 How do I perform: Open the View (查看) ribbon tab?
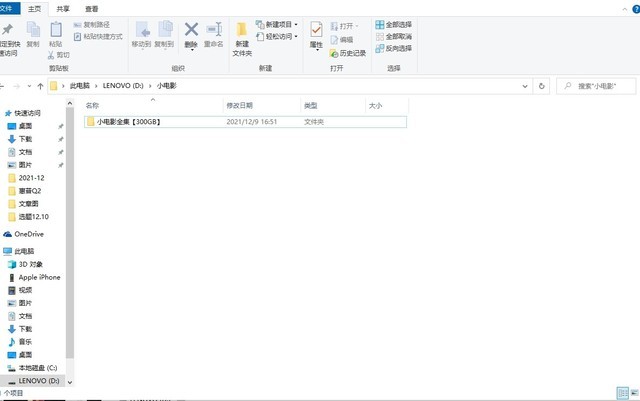pyautogui.click(x=91, y=7)
